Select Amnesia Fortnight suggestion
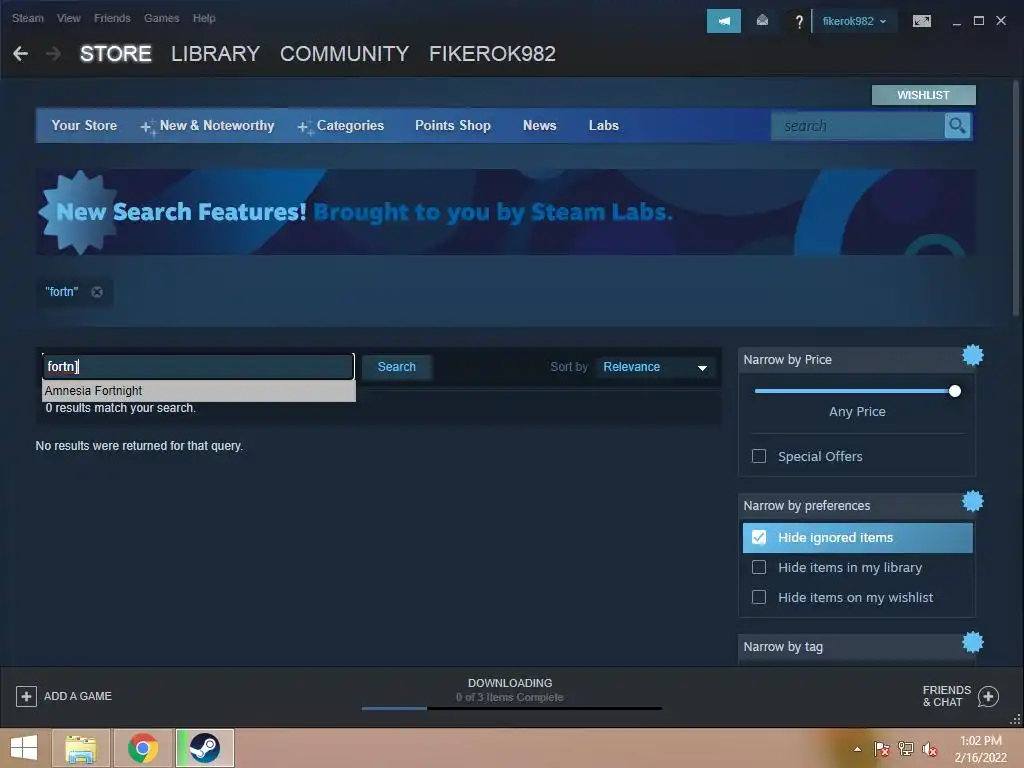 pos(199,391)
